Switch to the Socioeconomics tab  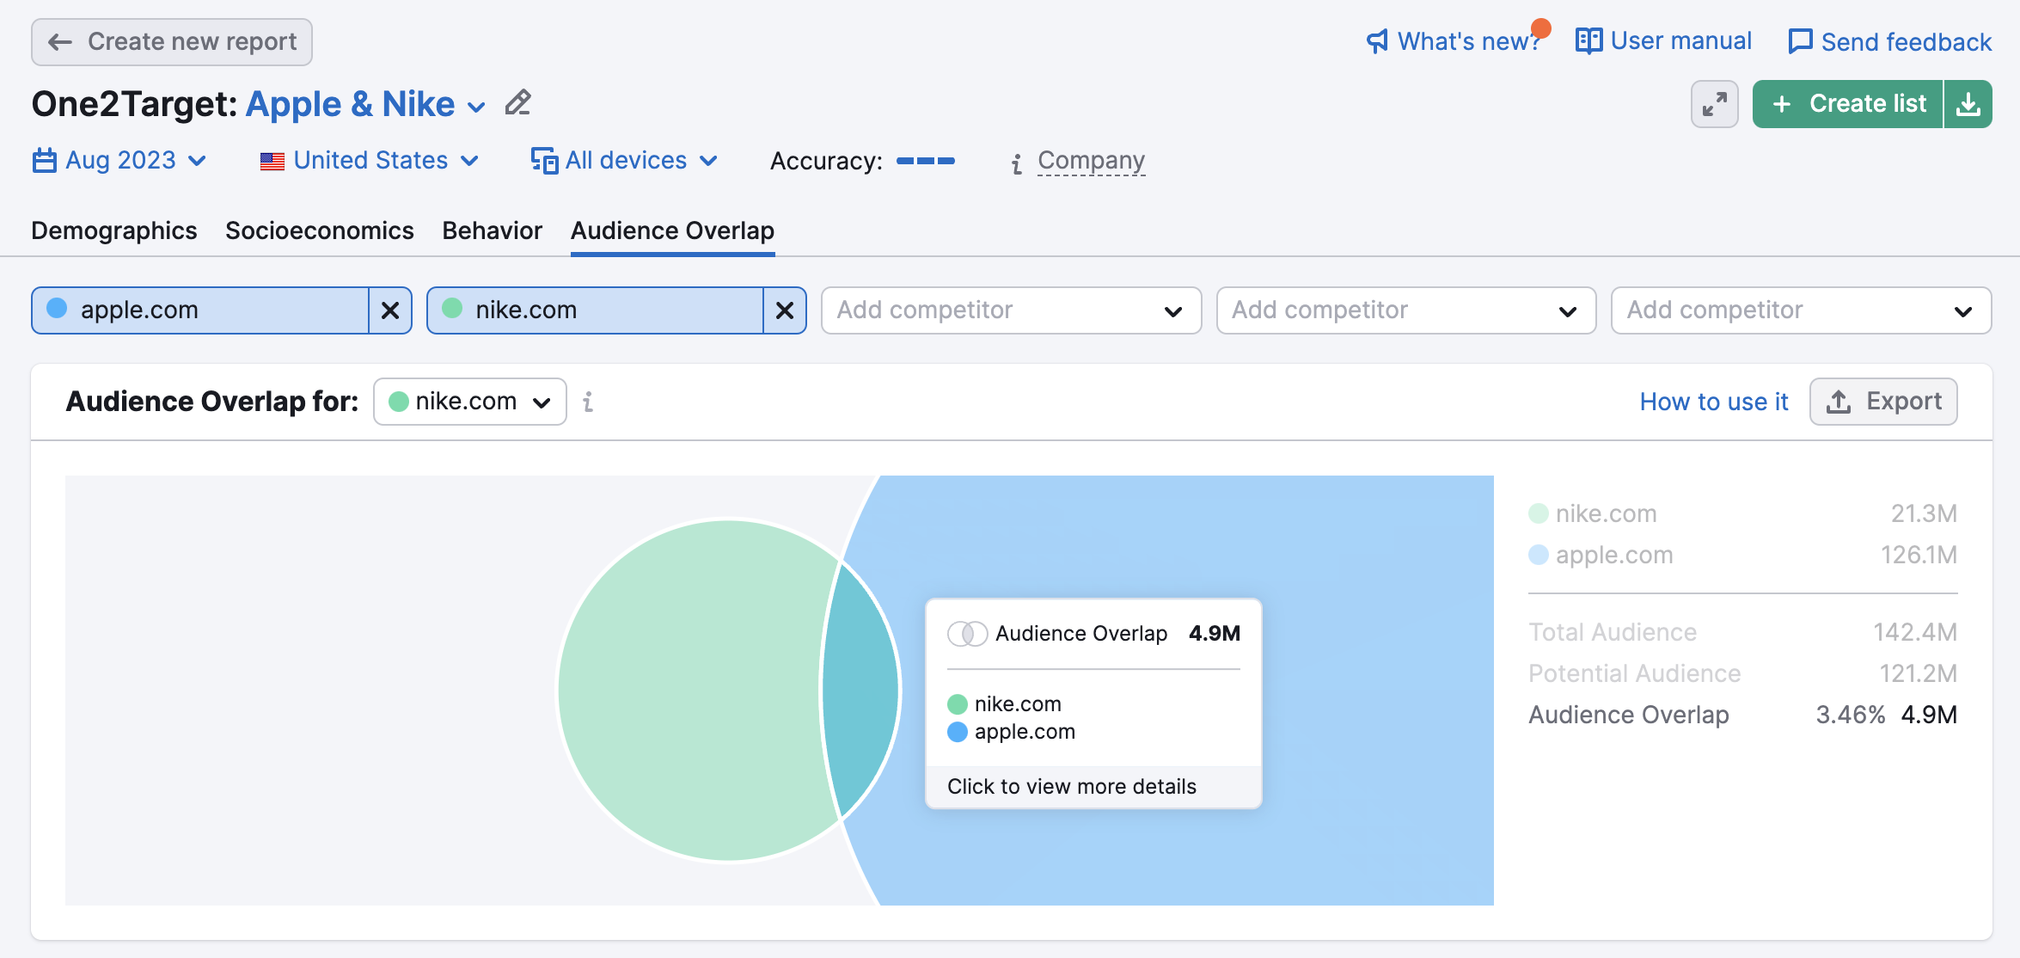[x=319, y=230]
